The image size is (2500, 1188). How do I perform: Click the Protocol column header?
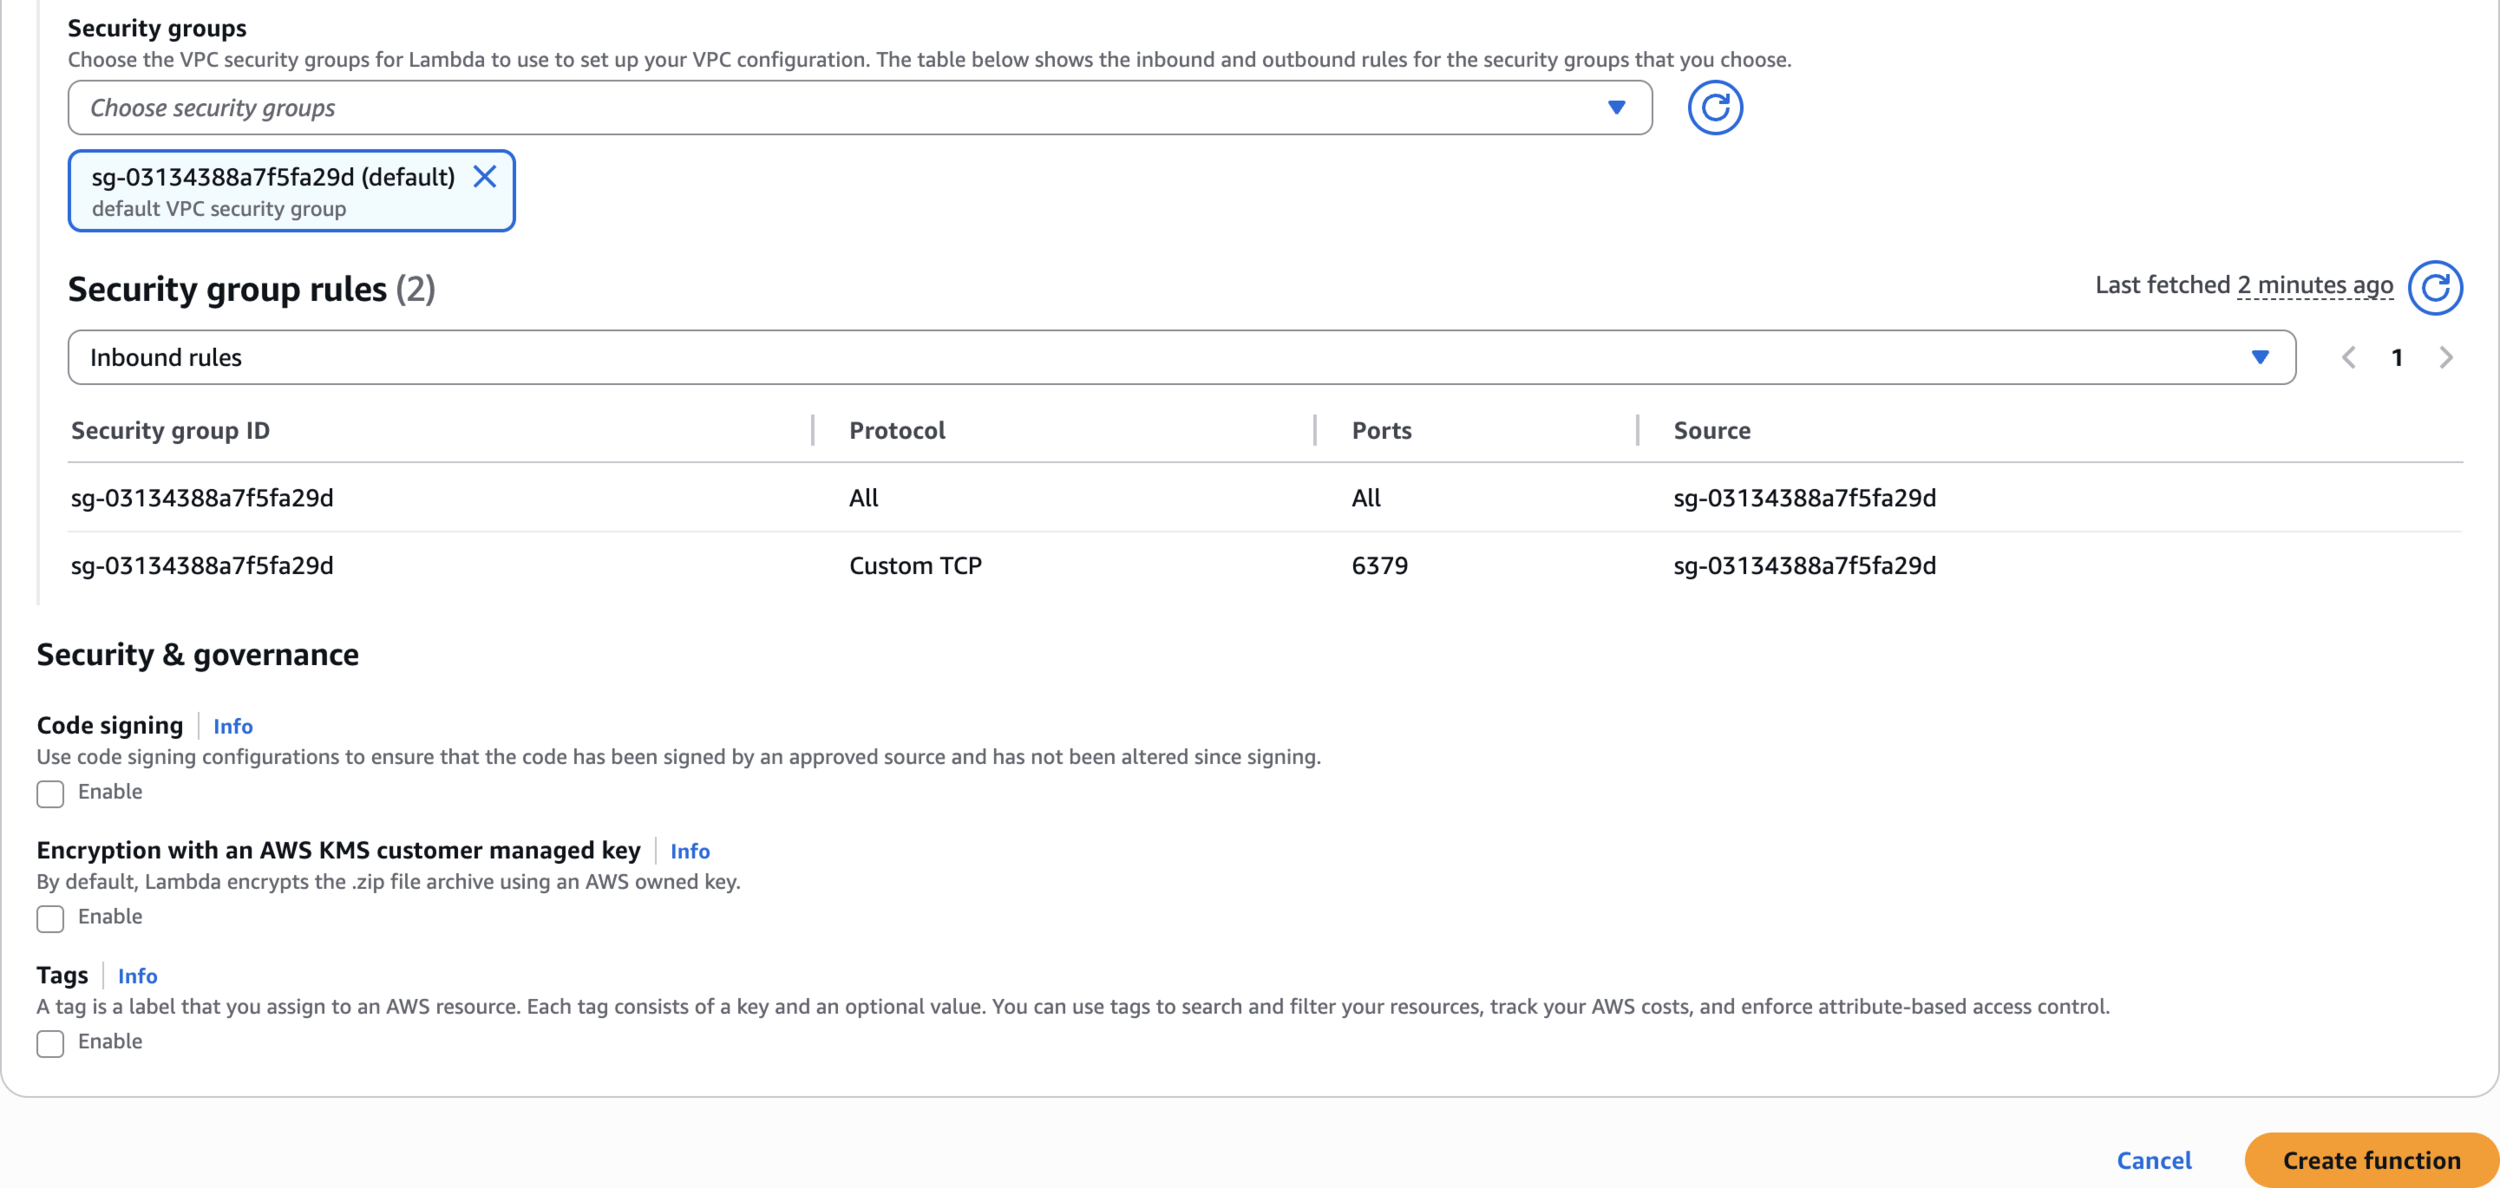point(896,431)
